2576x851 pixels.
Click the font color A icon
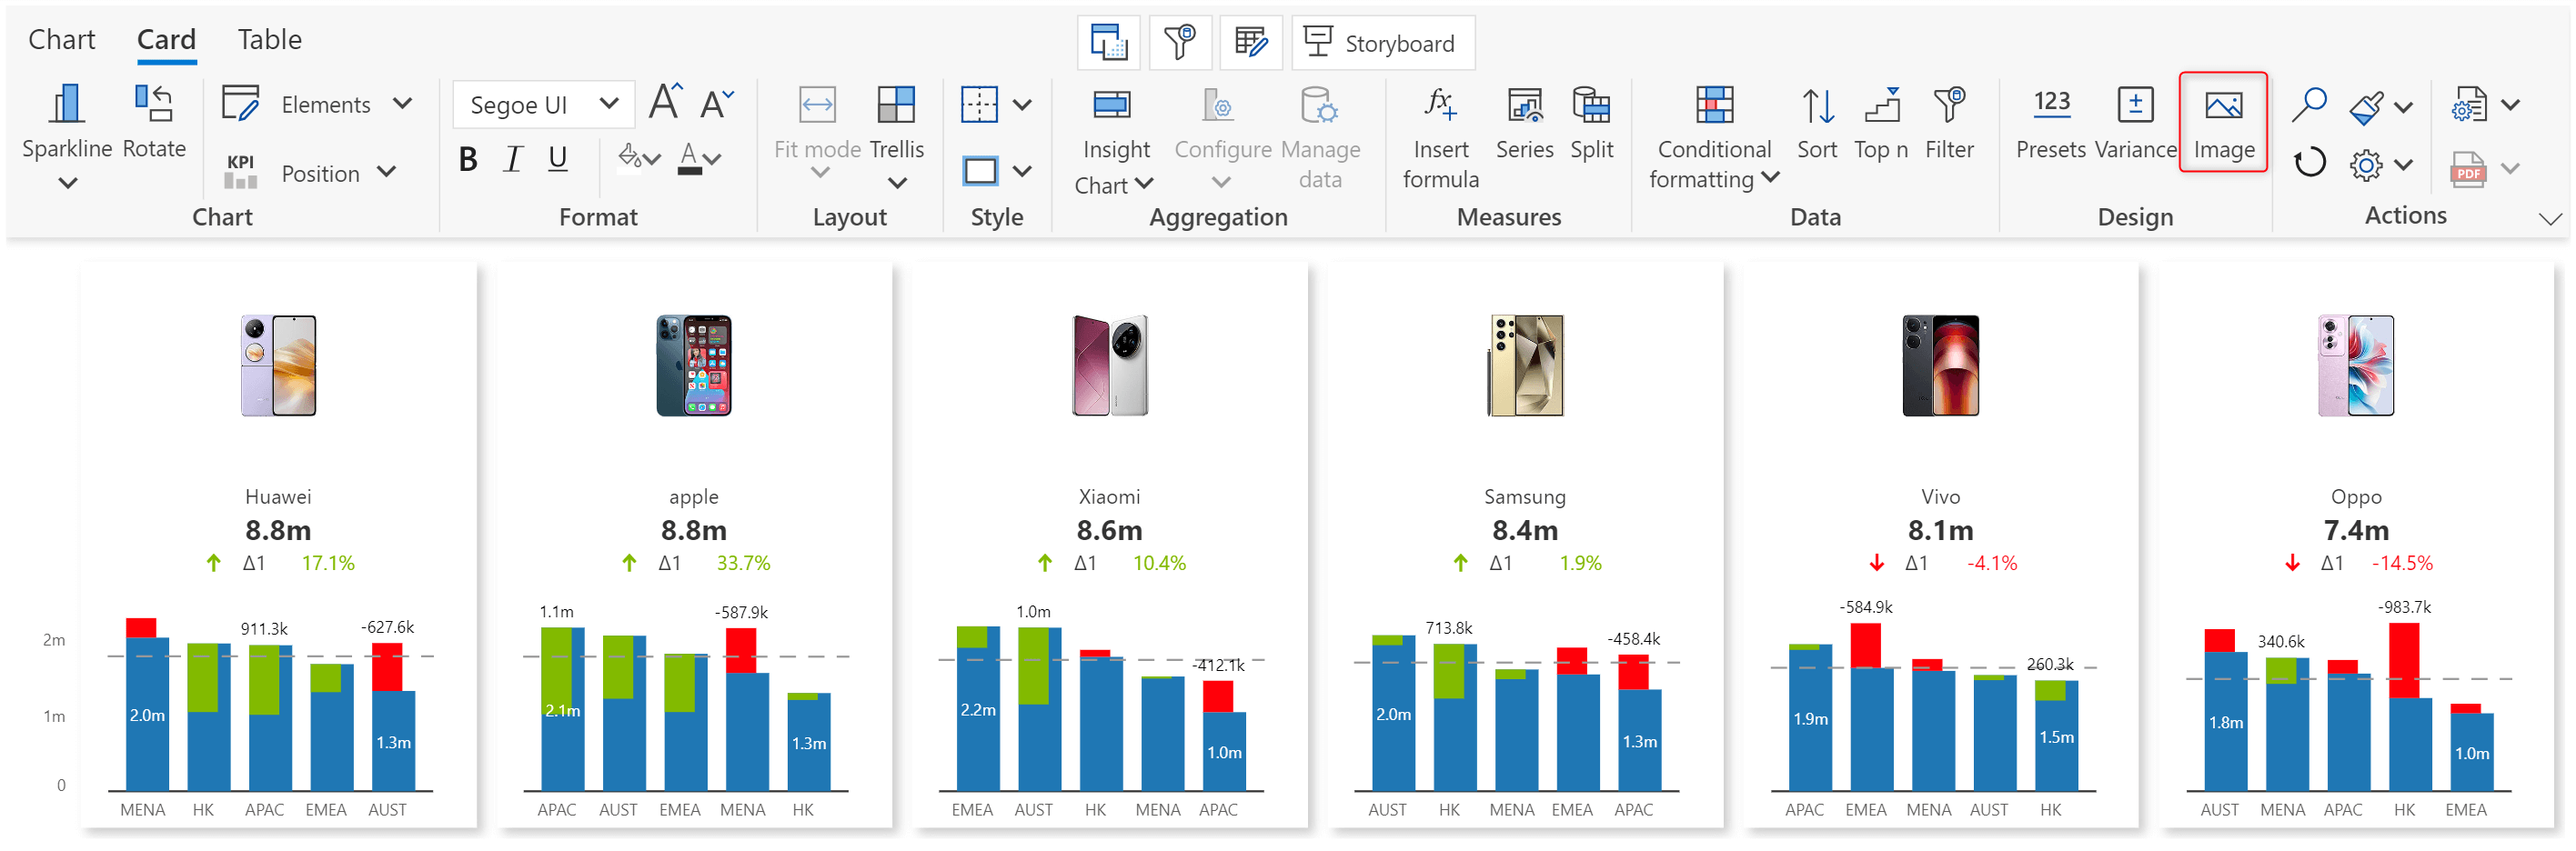pos(689,158)
